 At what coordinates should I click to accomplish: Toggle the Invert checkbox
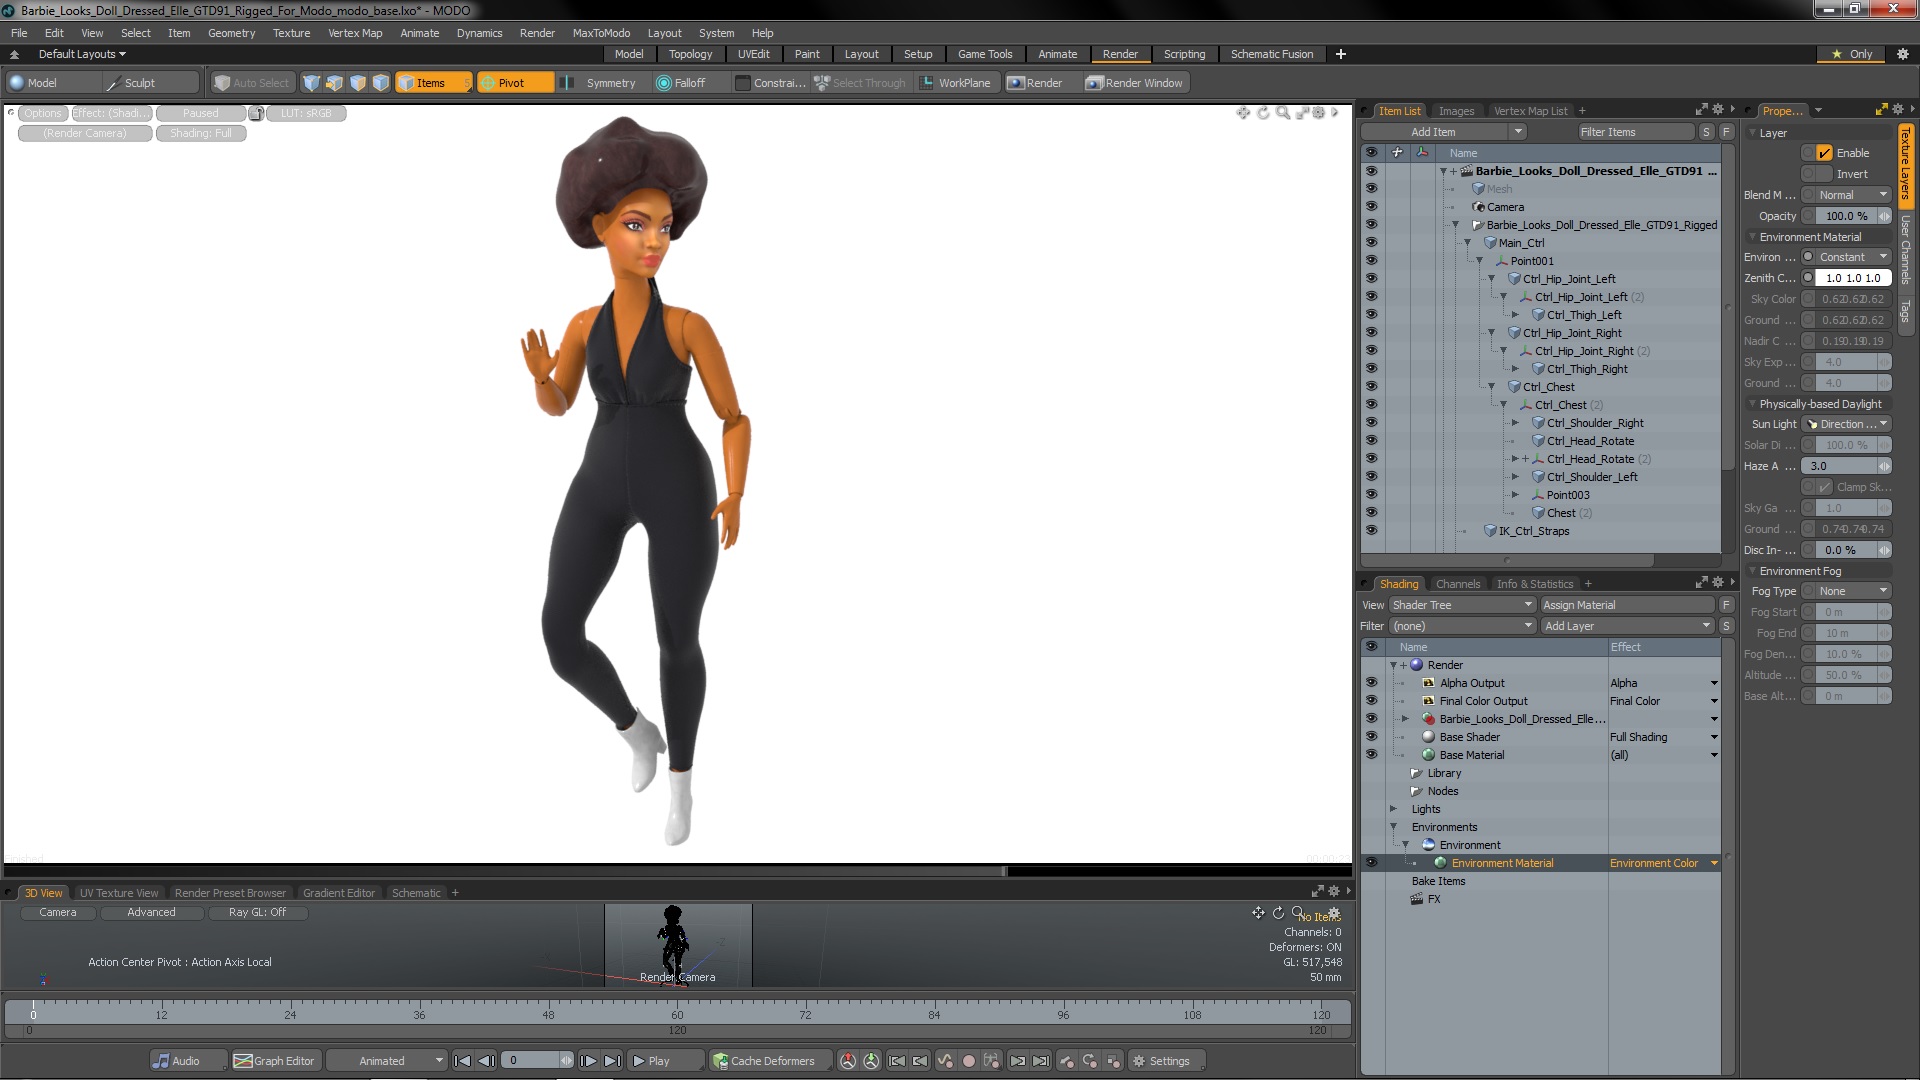(1825, 174)
